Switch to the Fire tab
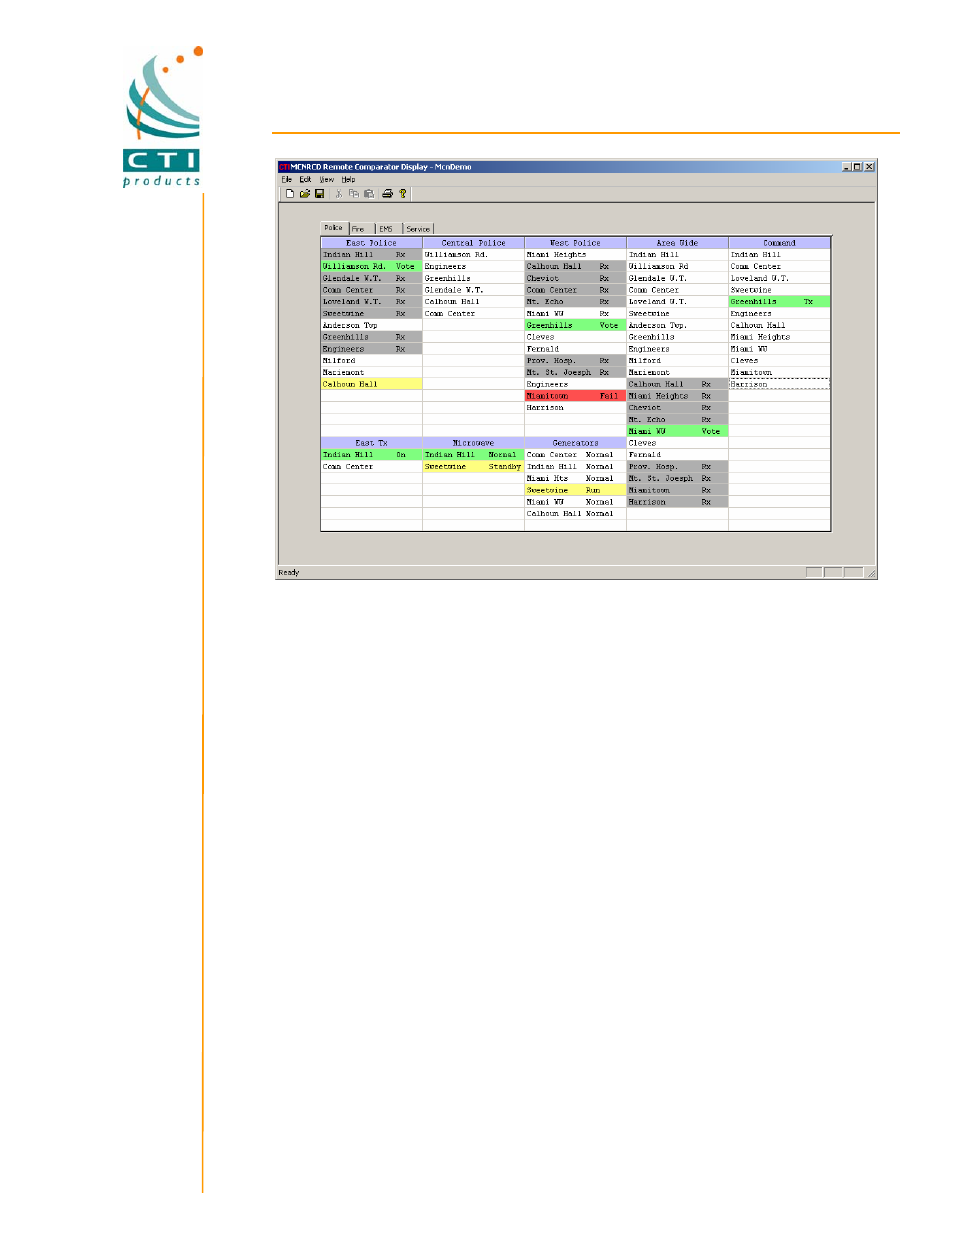 359,229
